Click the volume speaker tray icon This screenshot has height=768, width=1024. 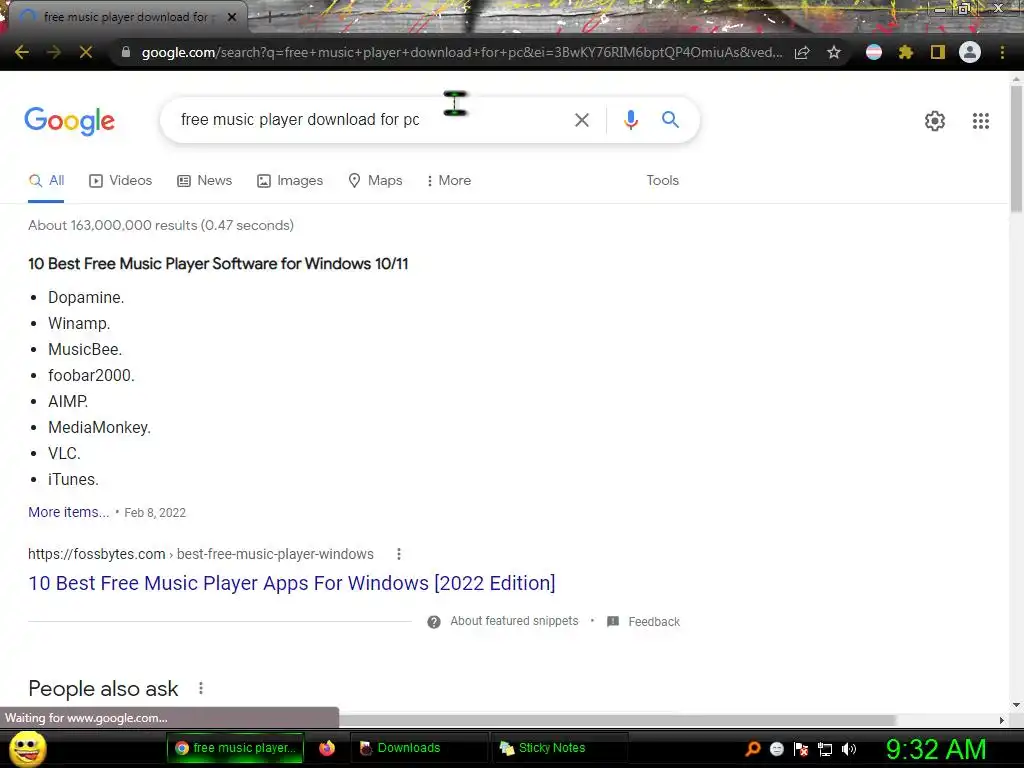pyautogui.click(x=848, y=749)
